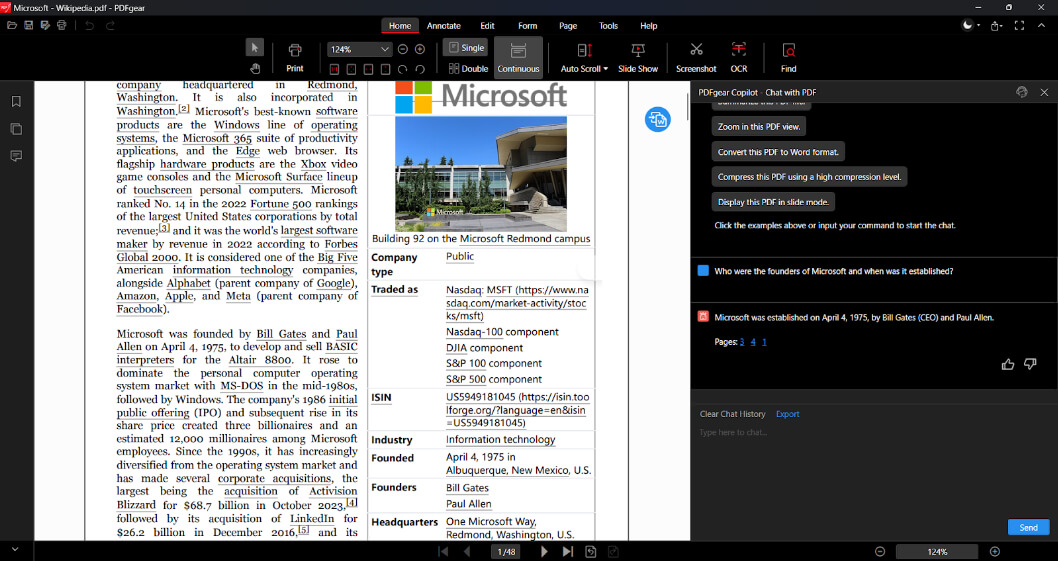Click 'Convert this PDF to Word format.' example

778,152
